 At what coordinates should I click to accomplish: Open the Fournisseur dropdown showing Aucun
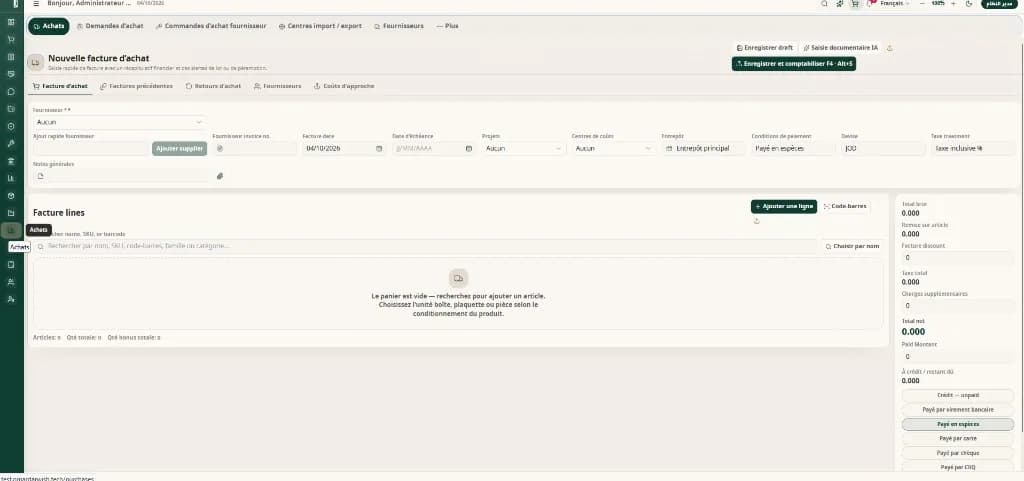tap(119, 122)
